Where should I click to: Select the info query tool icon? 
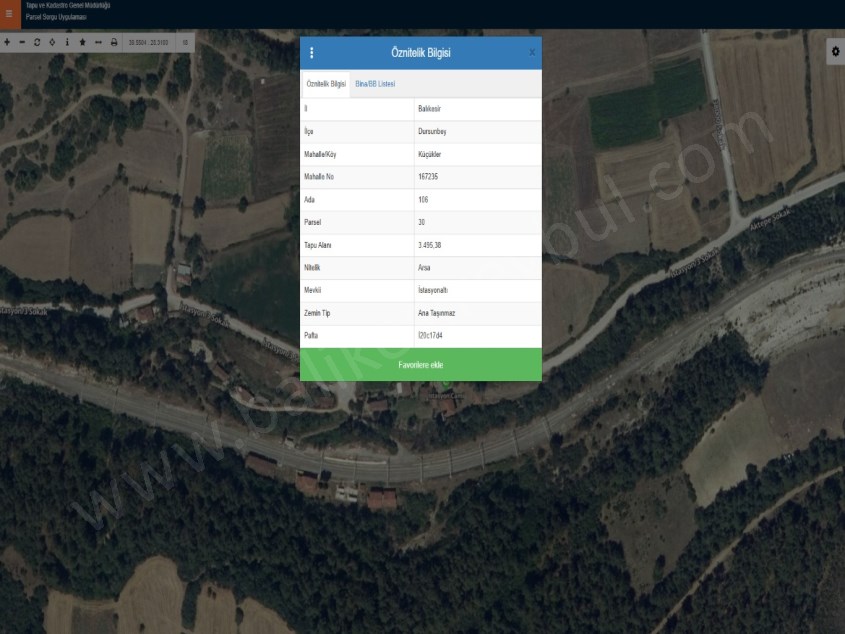(67, 43)
